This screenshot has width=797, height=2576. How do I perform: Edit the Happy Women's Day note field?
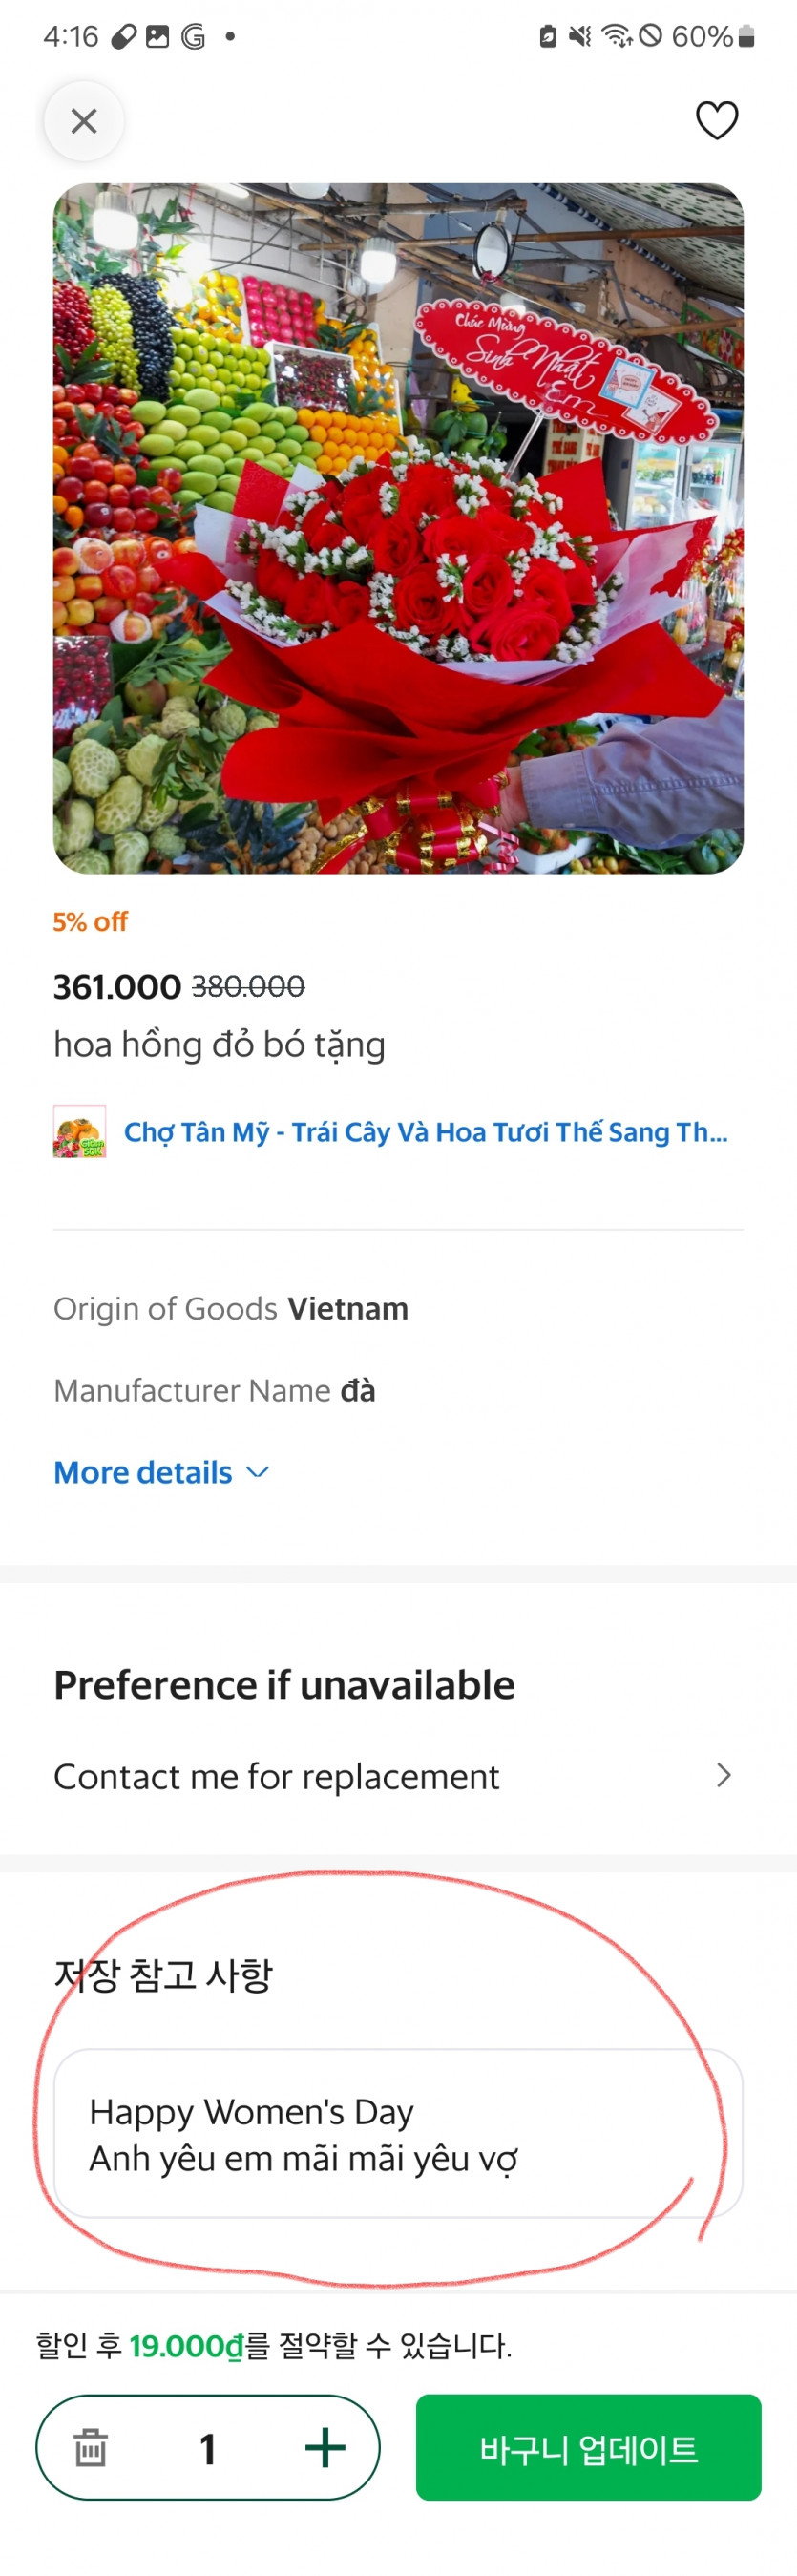398,2134
